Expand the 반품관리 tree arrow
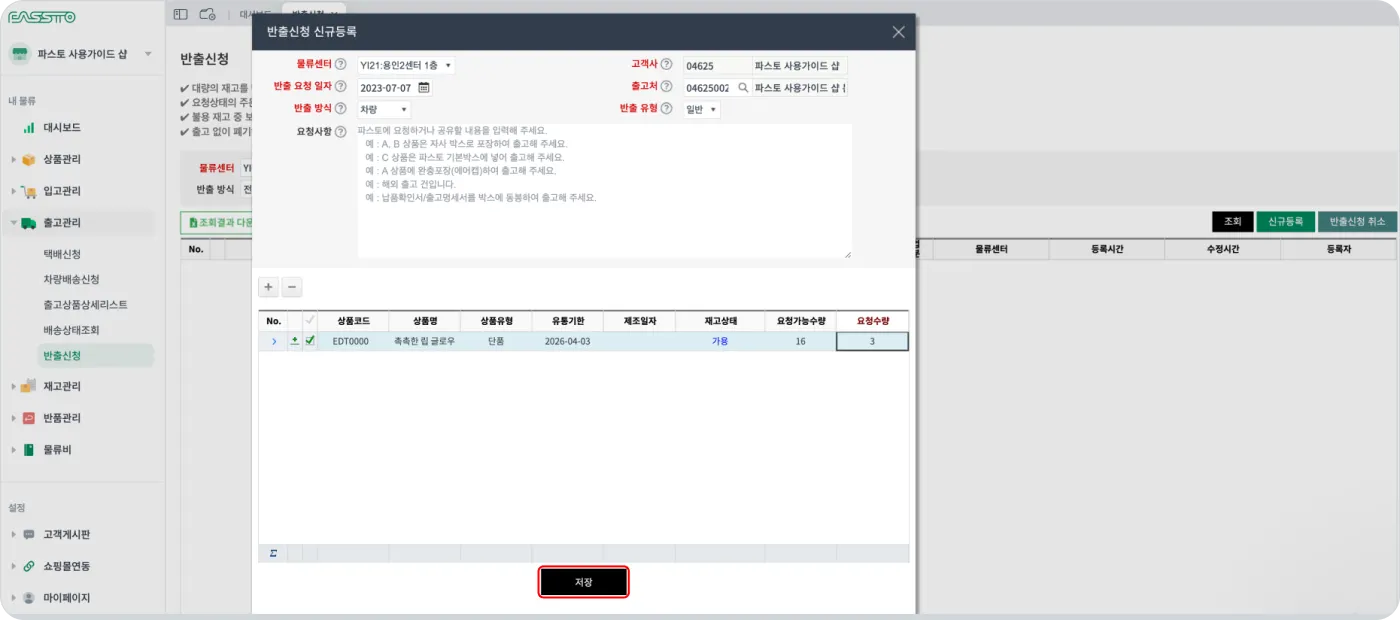This screenshot has height=620, width=1400. click(13, 418)
